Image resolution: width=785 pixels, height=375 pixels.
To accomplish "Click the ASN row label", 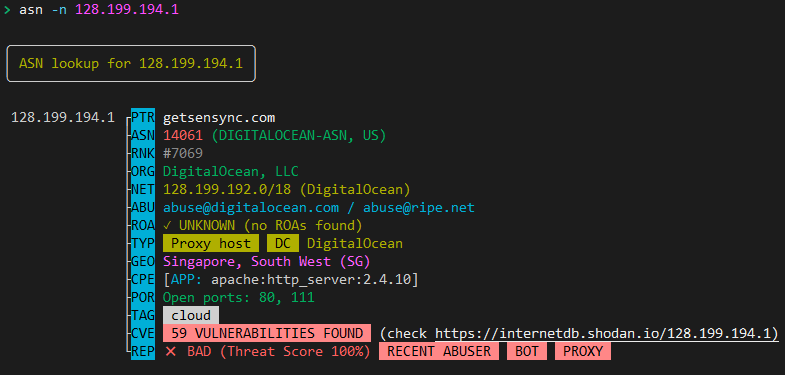I will point(143,136).
